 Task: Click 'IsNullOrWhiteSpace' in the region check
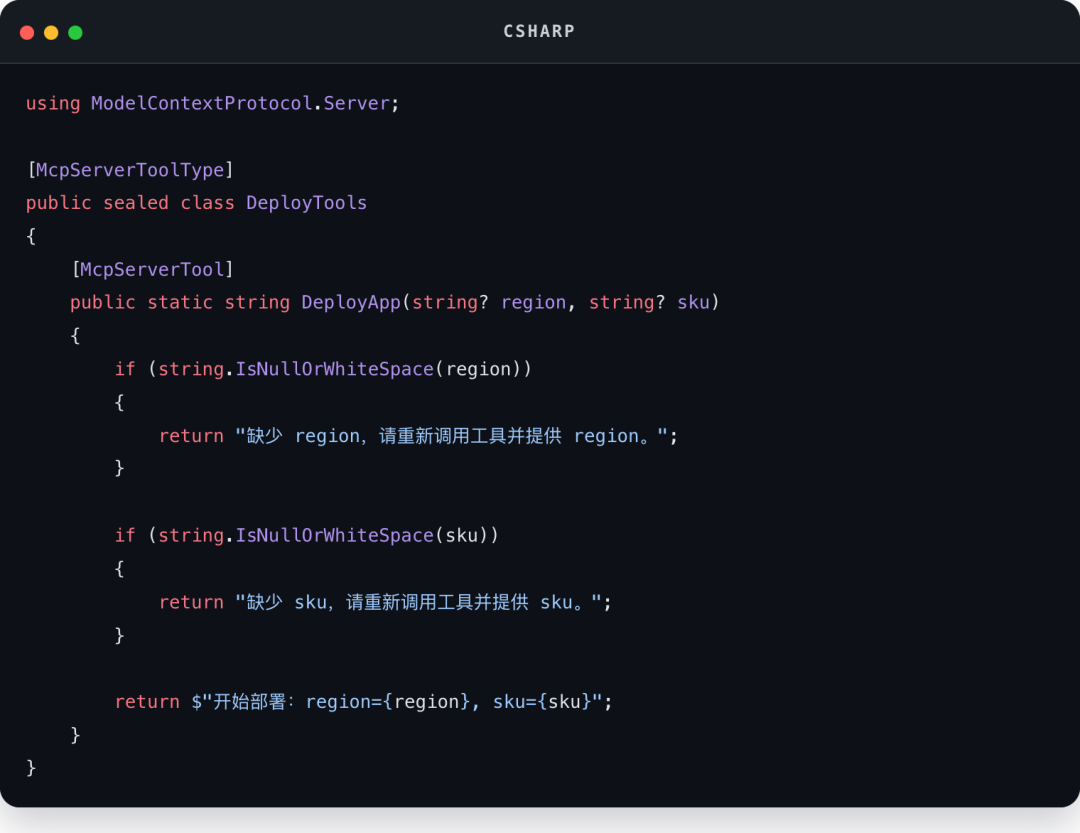[x=335, y=369]
